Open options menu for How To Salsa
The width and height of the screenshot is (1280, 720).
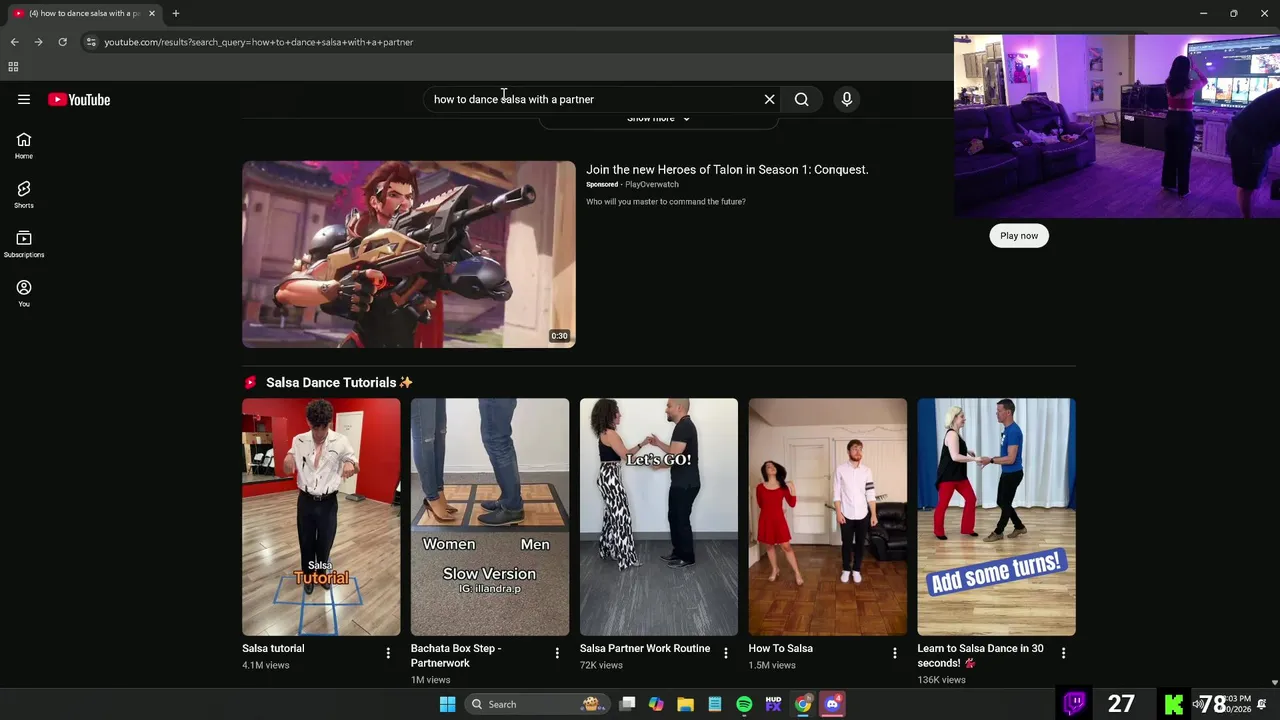coord(895,653)
